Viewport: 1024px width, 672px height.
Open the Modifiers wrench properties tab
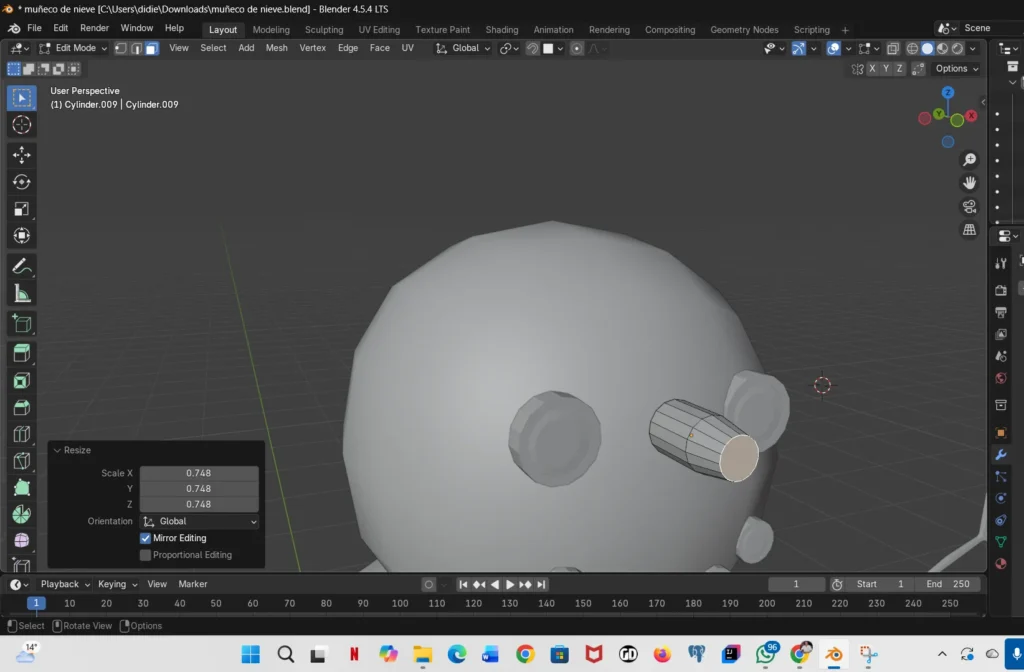click(x=1000, y=454)
